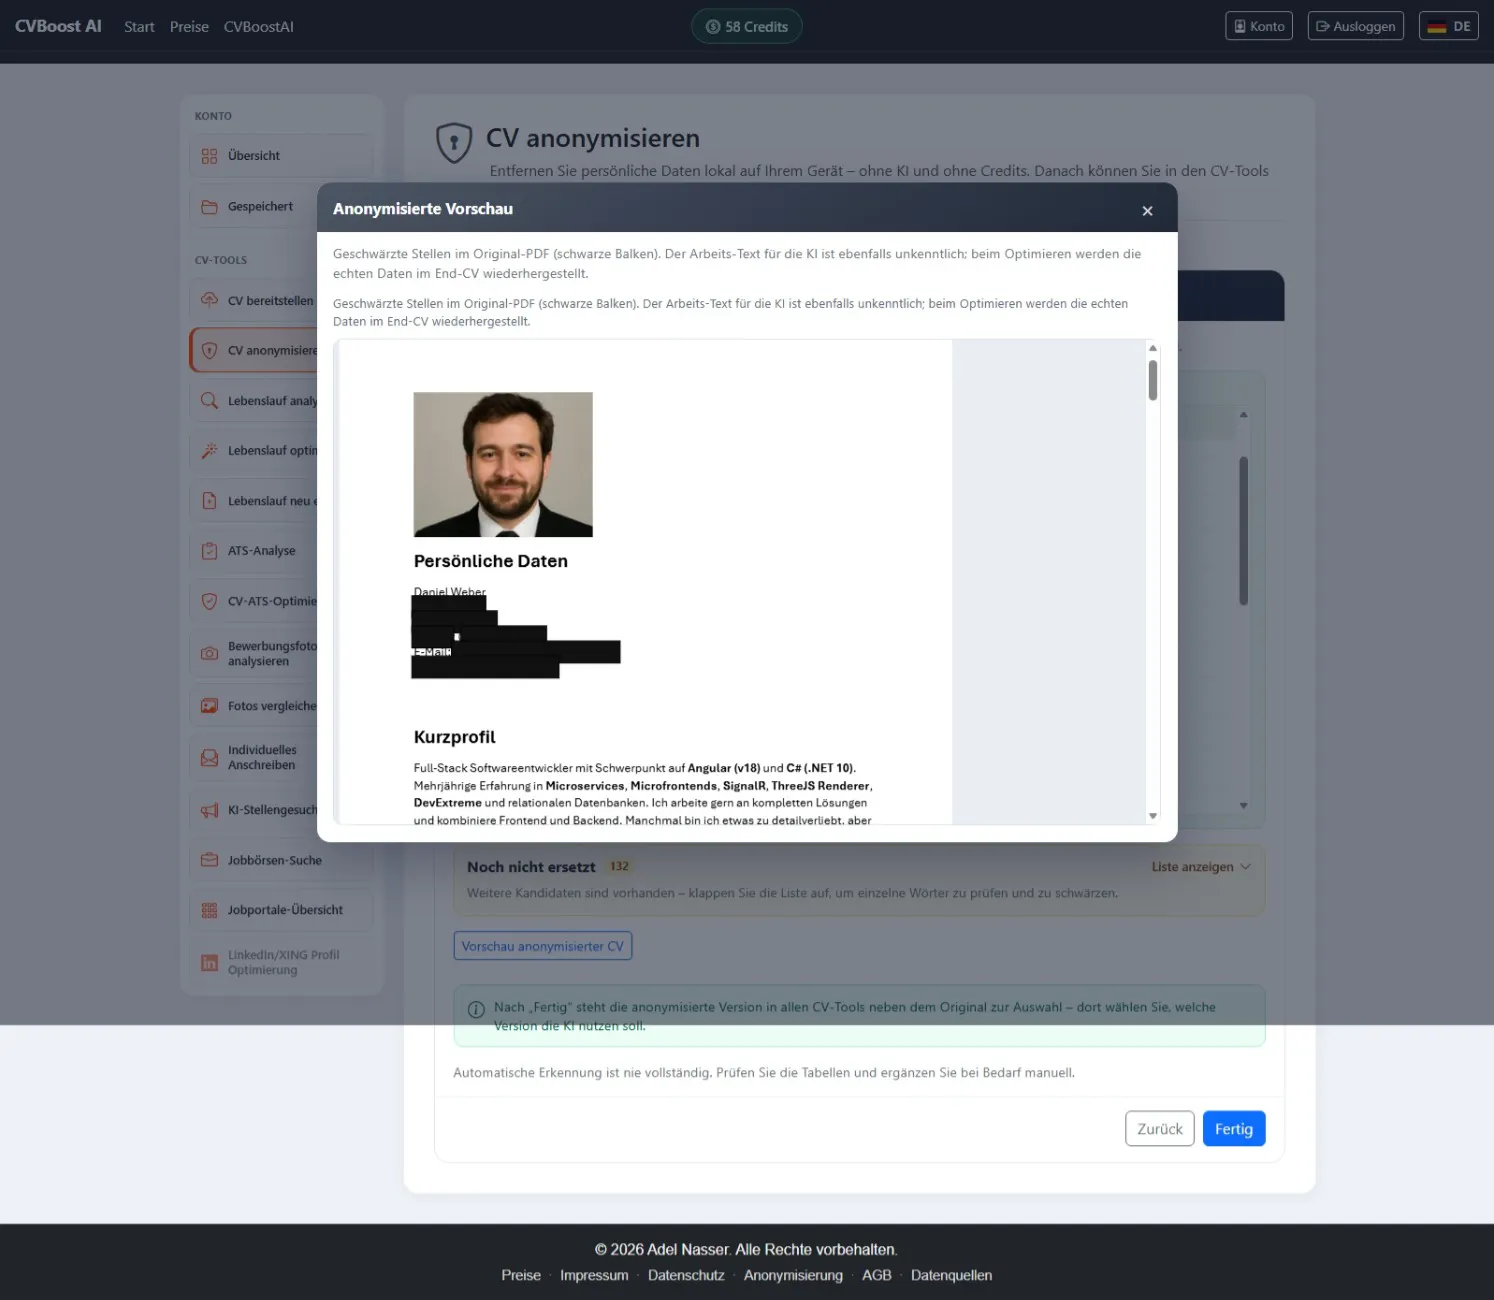The height and width of the screenshot is (1300, 1494).
Task: Open footer Datenschutz link
Action: pyautogui.click(x=686, y=1275)
